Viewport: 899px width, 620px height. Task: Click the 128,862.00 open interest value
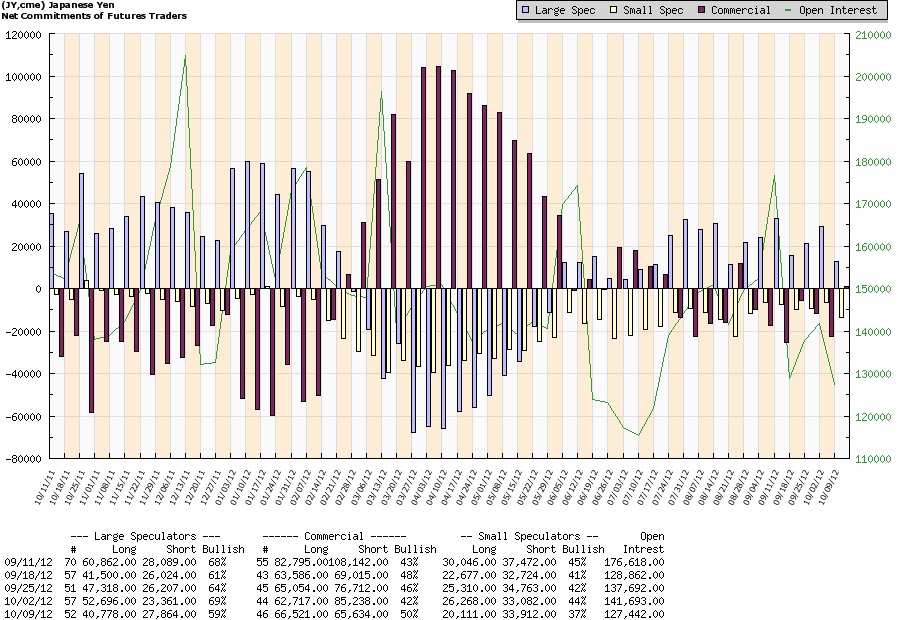[634, 575]
